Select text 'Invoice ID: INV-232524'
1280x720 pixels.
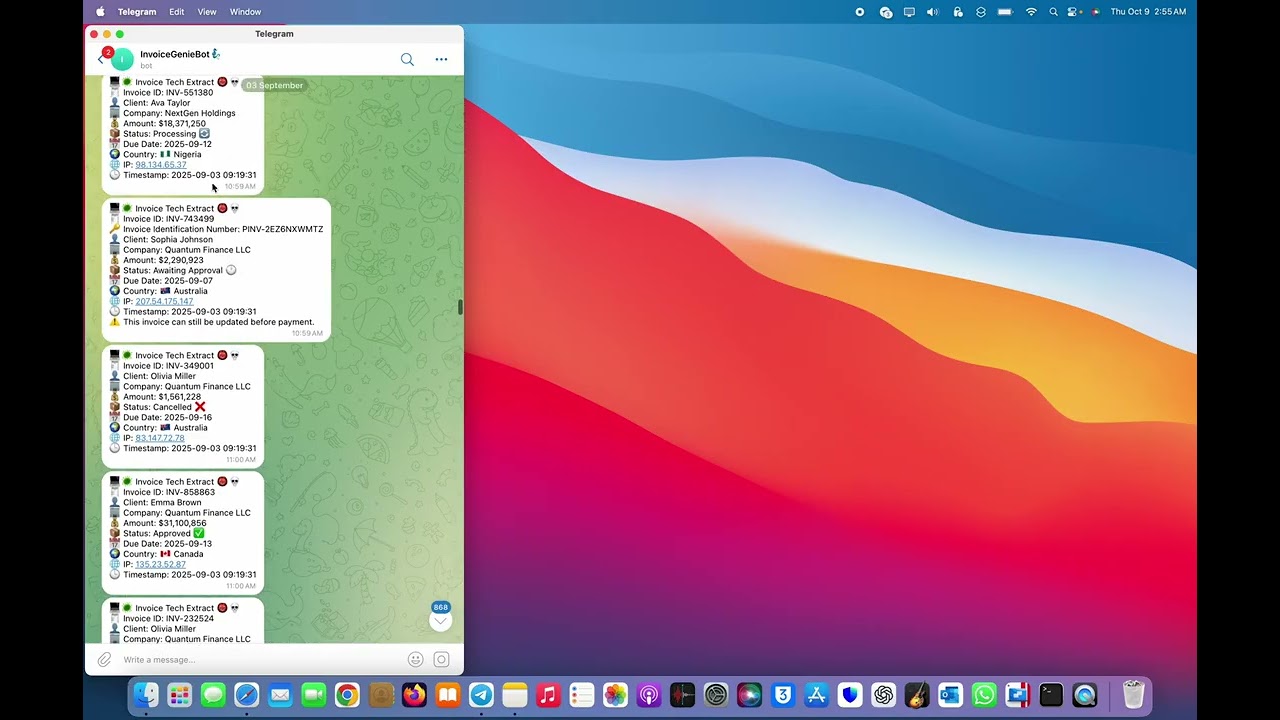tap(169, 618)
